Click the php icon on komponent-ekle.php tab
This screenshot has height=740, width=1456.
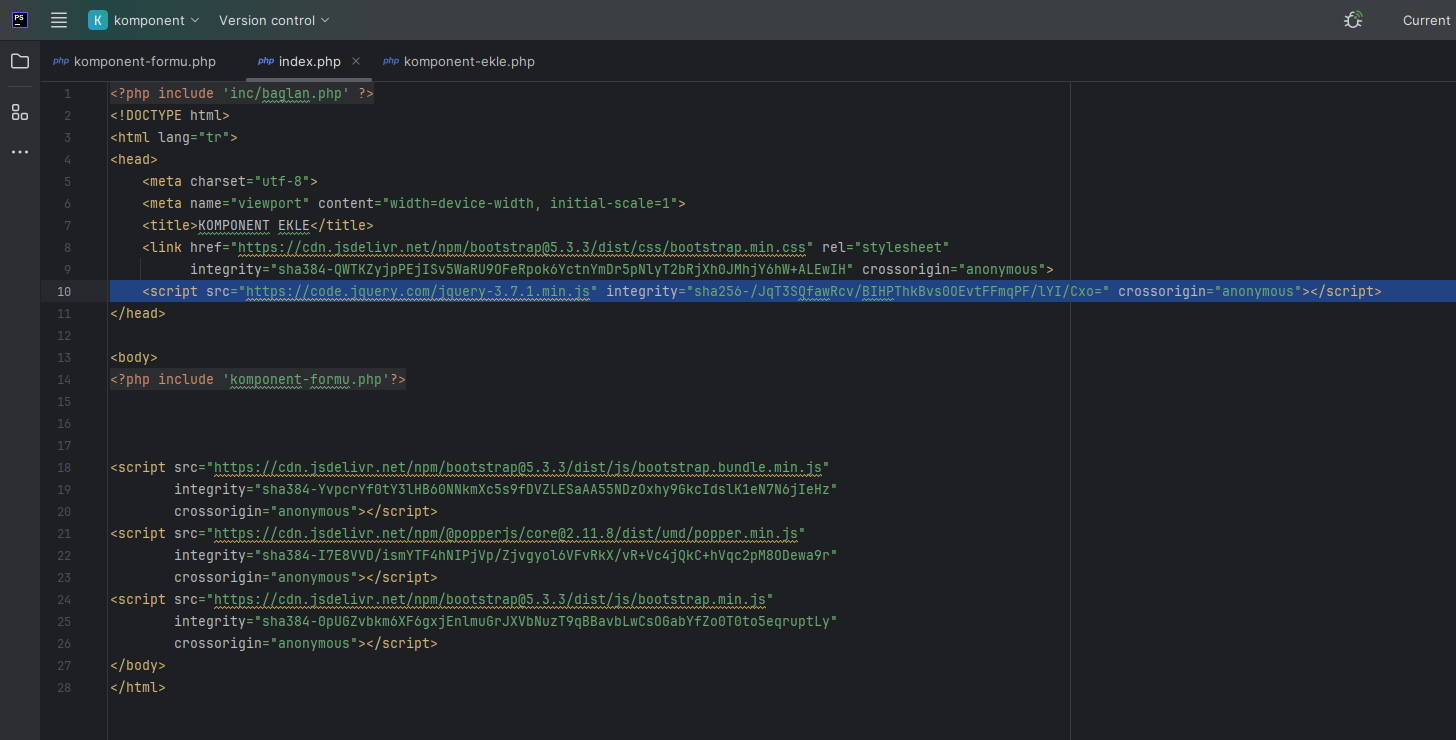(x=391, y=61)
